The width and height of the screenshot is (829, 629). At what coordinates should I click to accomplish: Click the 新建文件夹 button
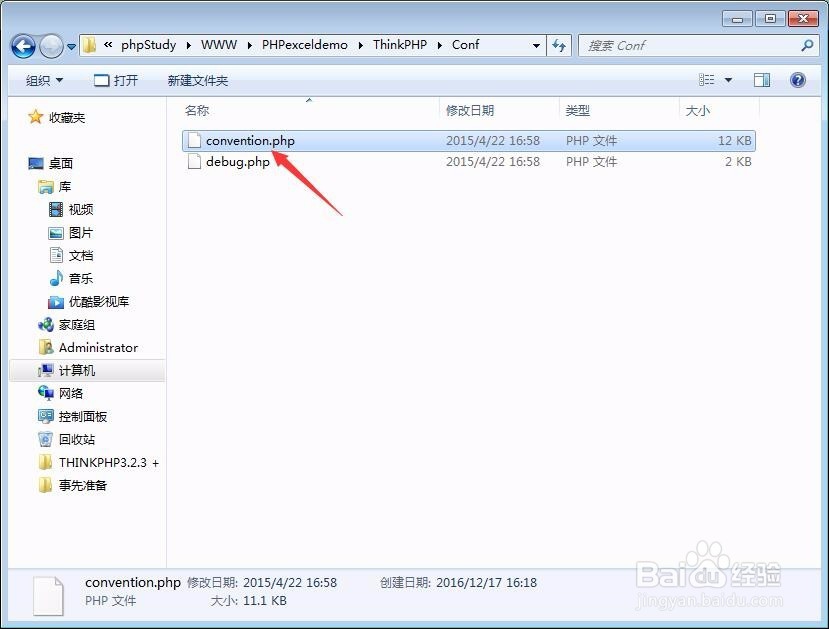click(x=196, y=80)
